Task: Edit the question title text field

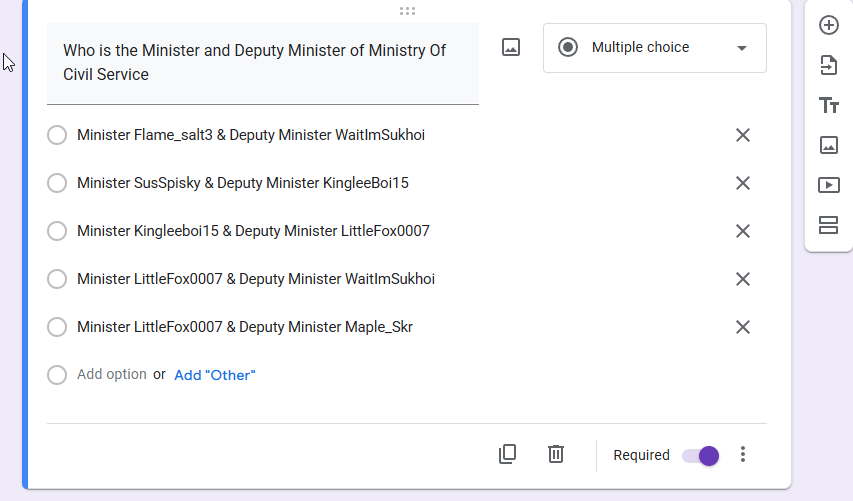Action: pos(263,63)
